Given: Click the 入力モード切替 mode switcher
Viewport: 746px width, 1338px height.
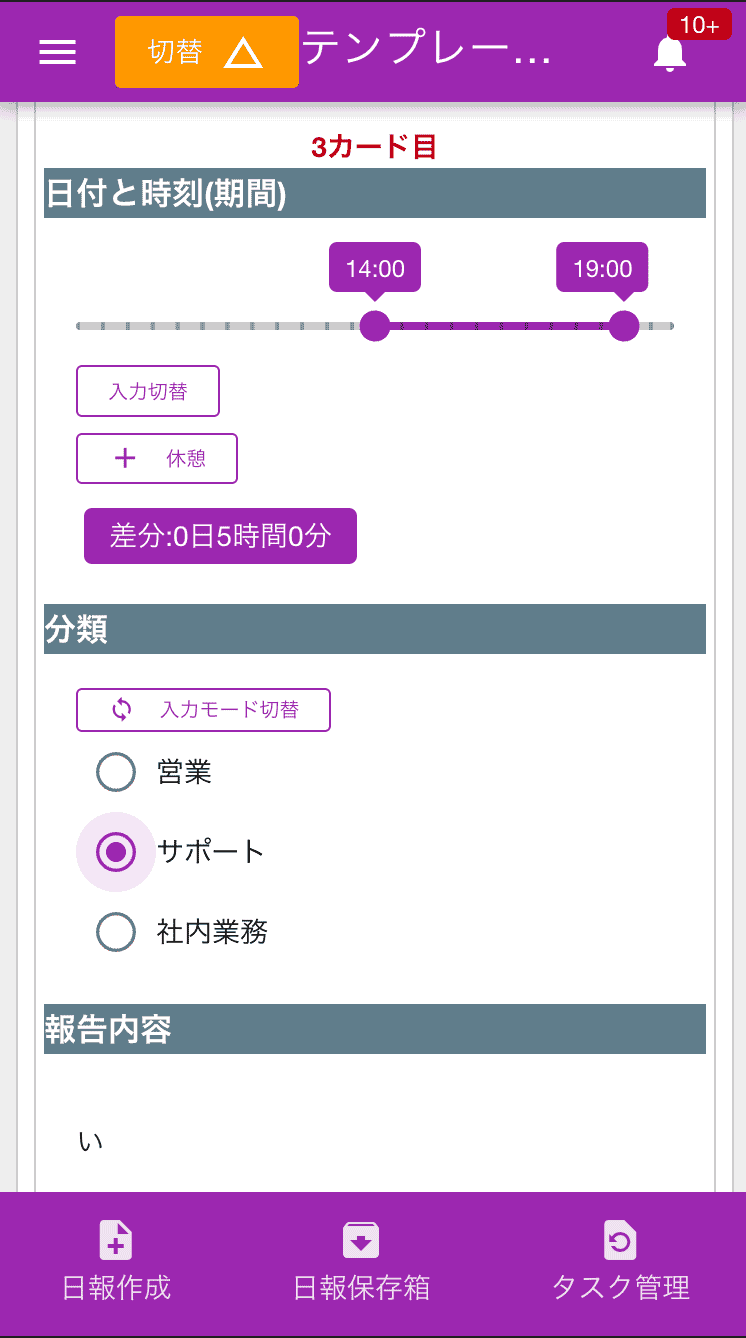Looking at the screenshot, I should pyautogui.click(x=203, y=710).
